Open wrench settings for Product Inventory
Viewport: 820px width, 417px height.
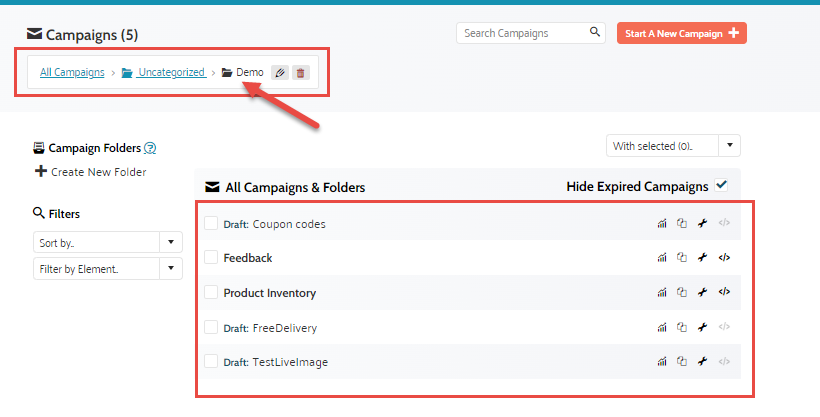pyautogui.click(x=703, y=293)
